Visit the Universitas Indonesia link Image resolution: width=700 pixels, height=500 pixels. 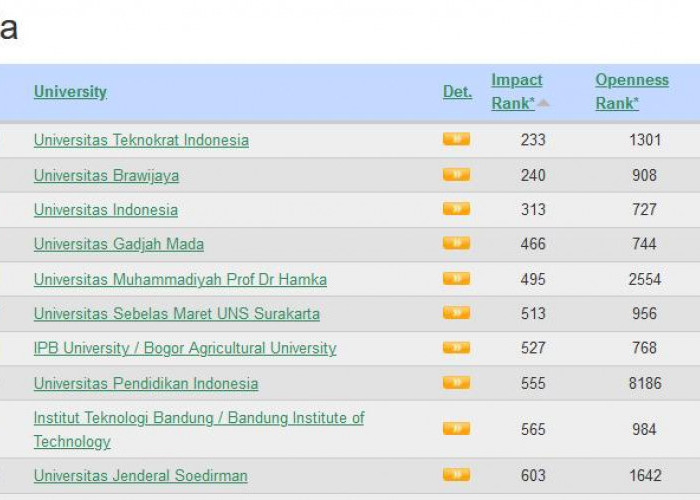(106, 209)
